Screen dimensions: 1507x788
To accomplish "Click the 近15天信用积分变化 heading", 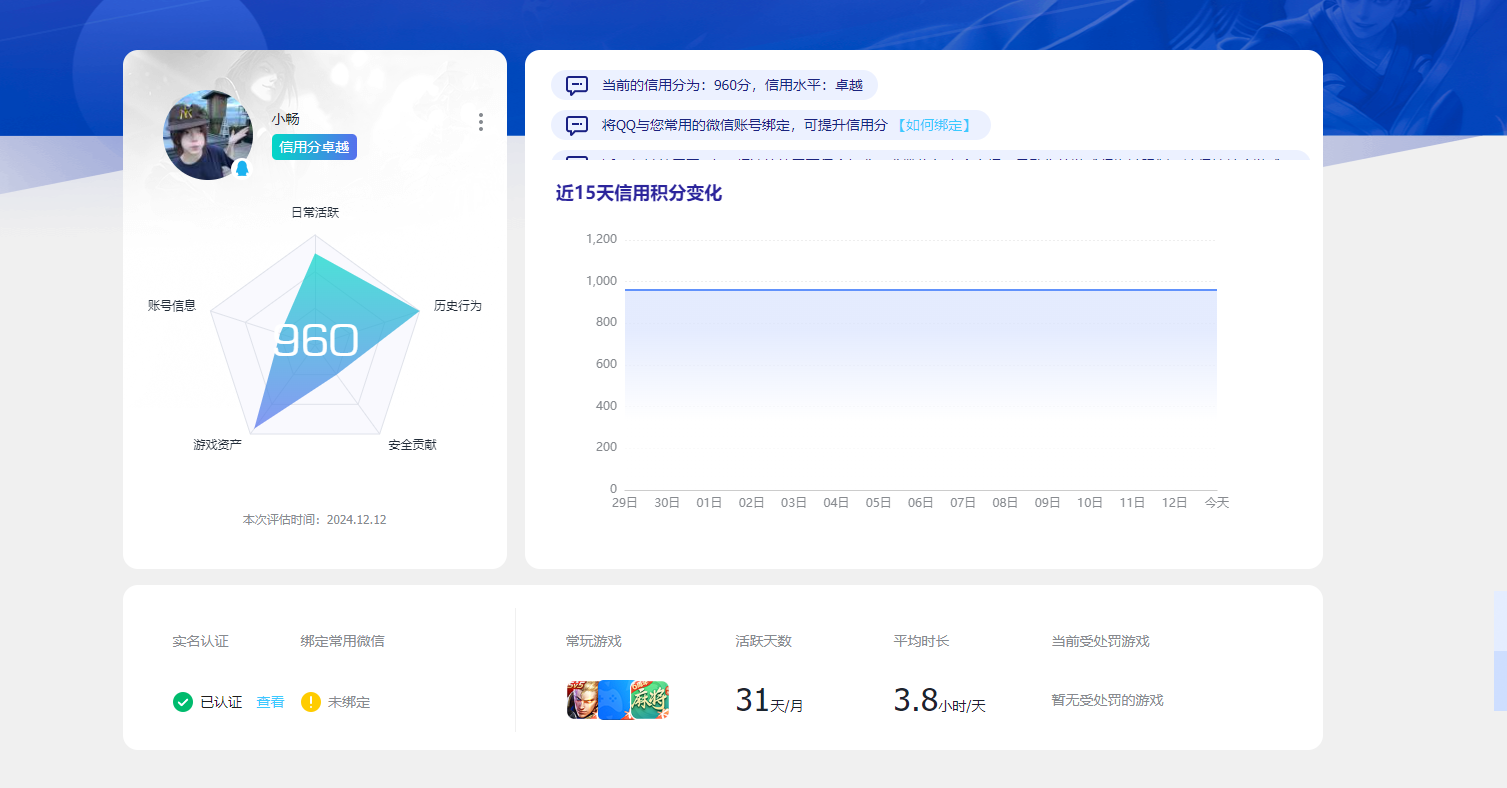I will (x=639, y=193).
